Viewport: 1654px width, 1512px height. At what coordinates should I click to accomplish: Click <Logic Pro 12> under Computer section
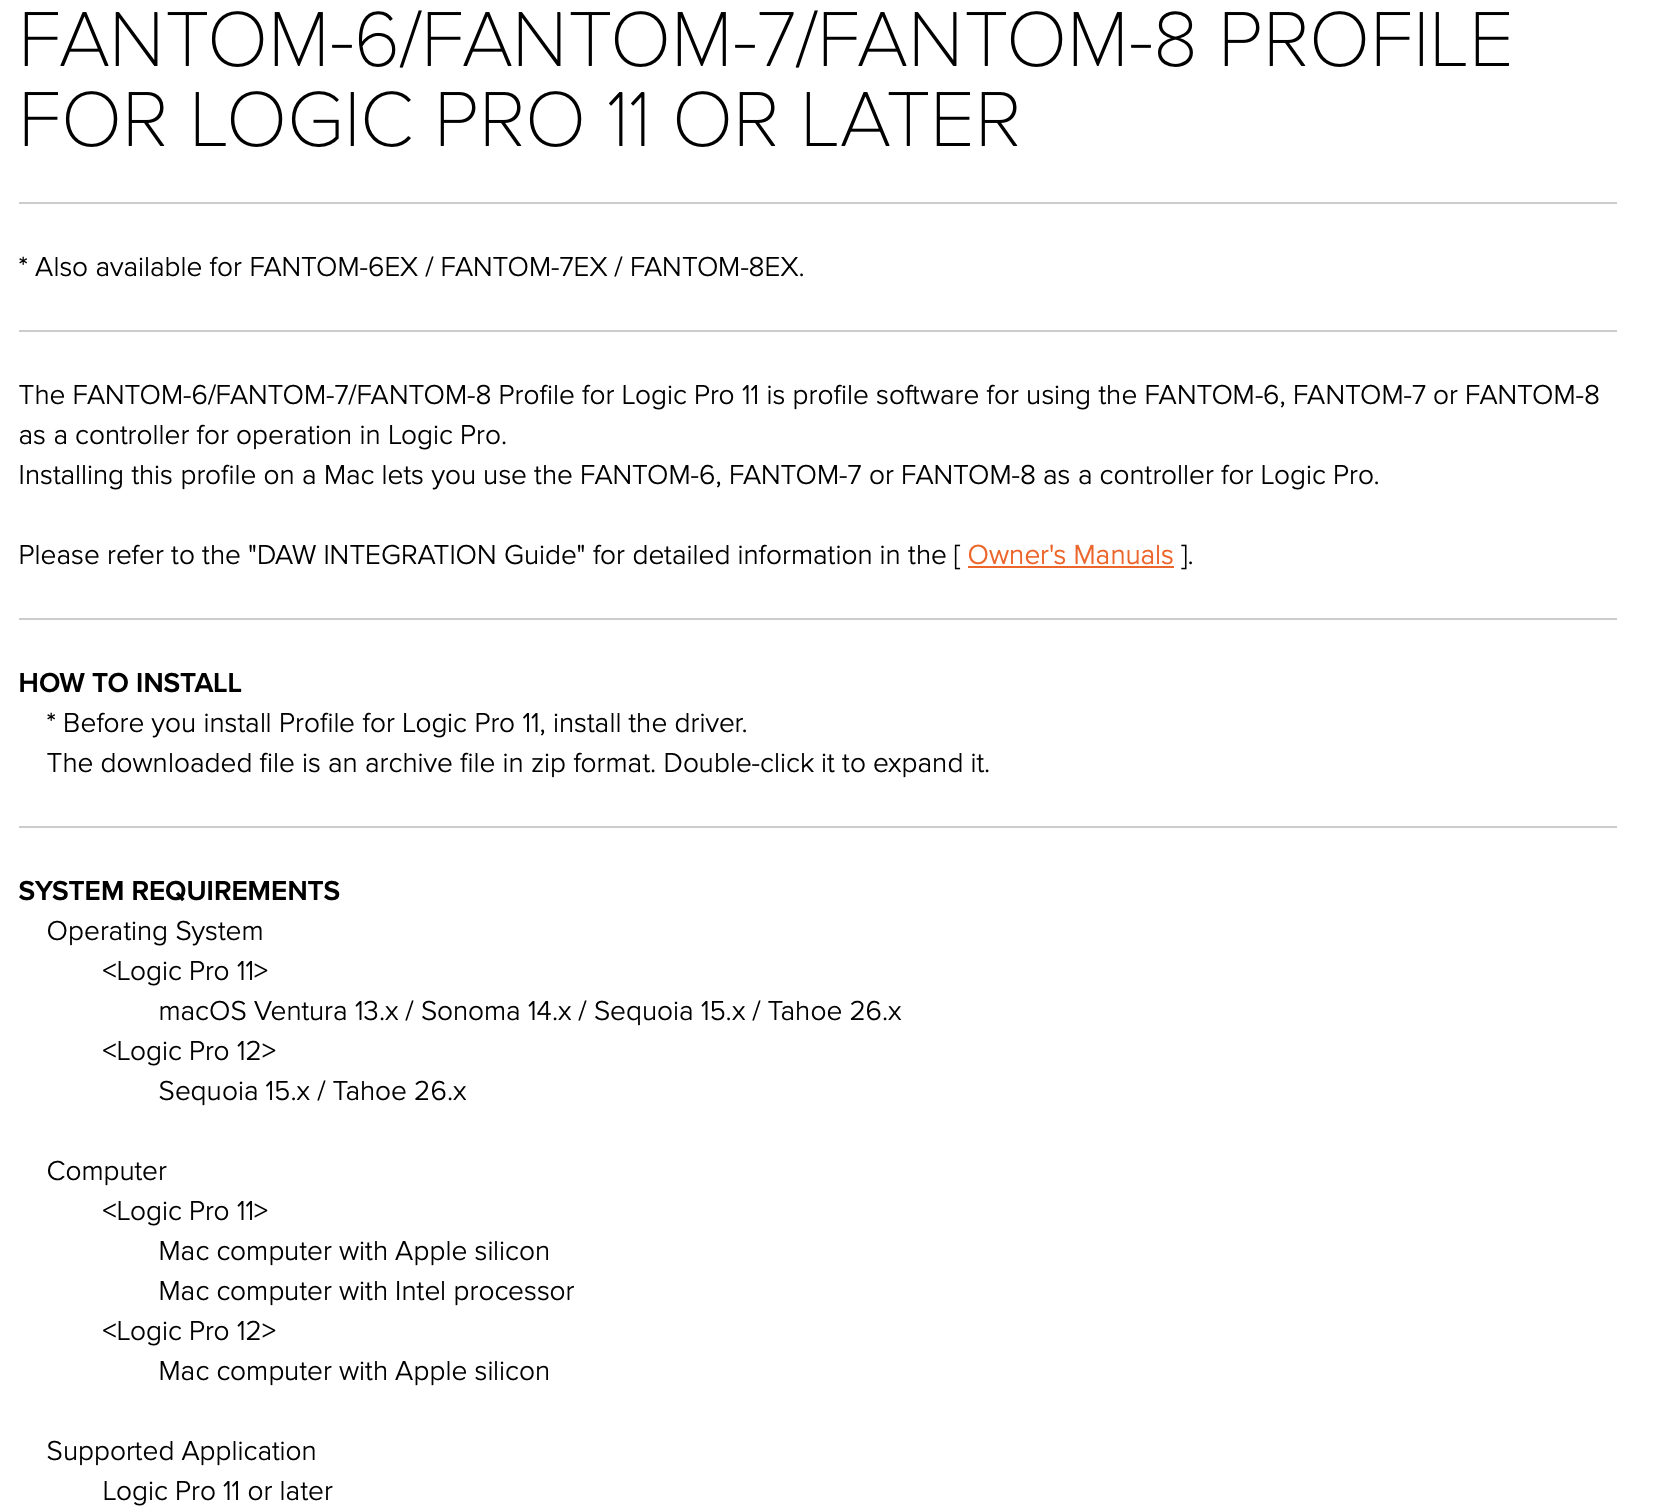point(188,1331)
